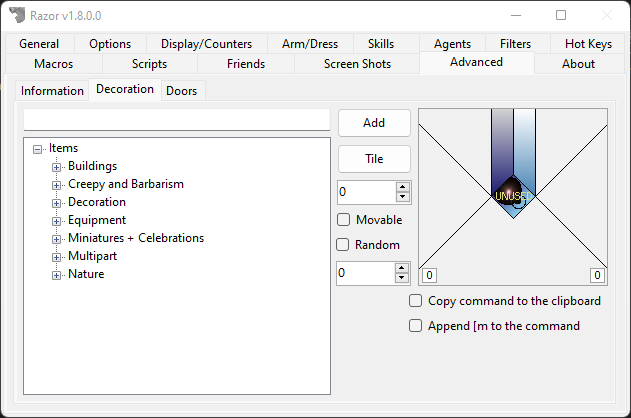The width and height of the screenshot is (631, 418).
Task: Click the UNUSED item preview image
Action: point(513,197)
